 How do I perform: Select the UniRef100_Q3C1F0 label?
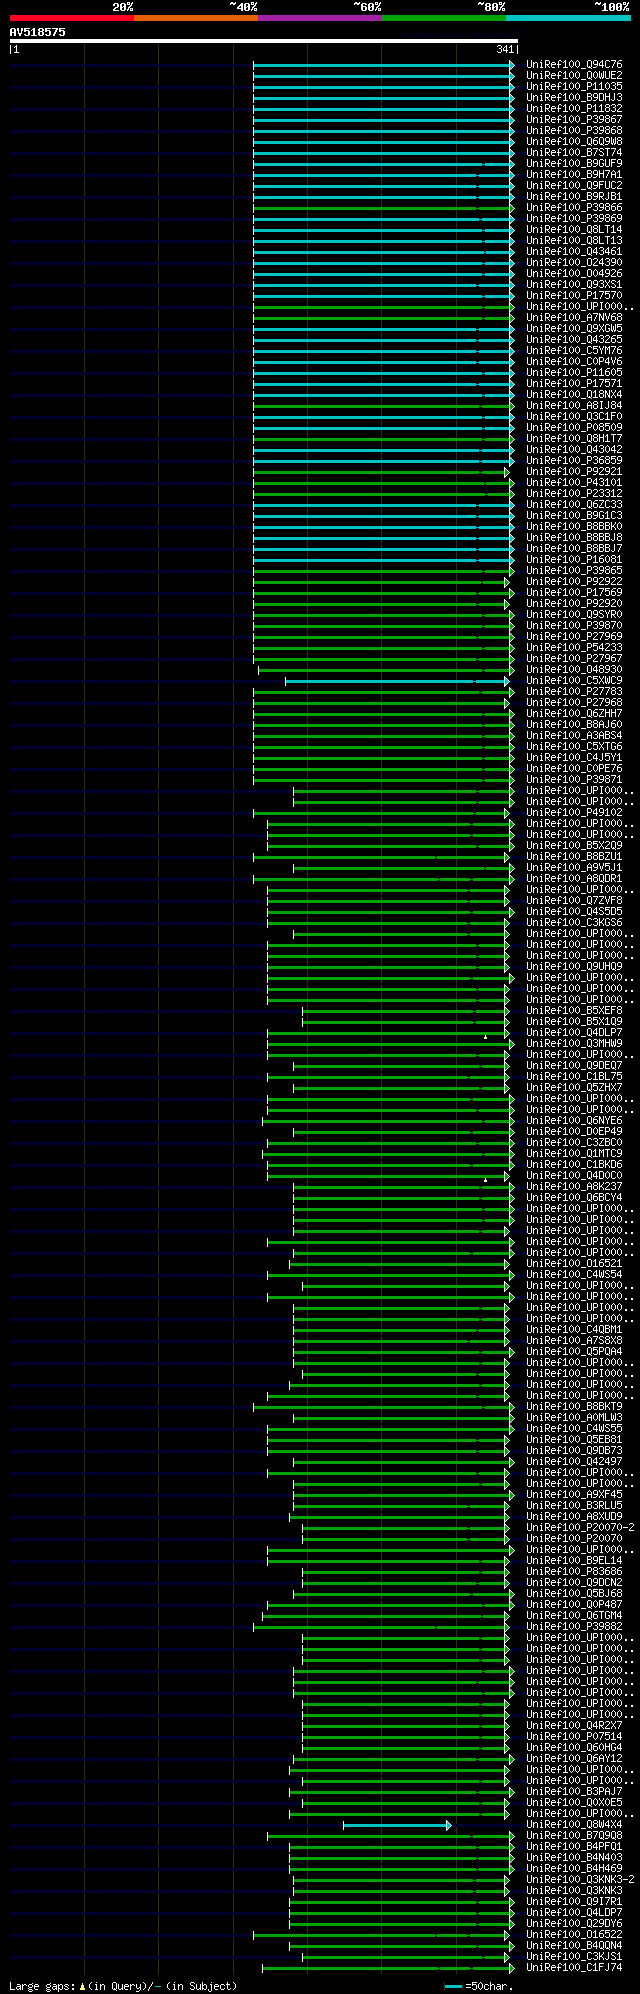pos(574,417)
